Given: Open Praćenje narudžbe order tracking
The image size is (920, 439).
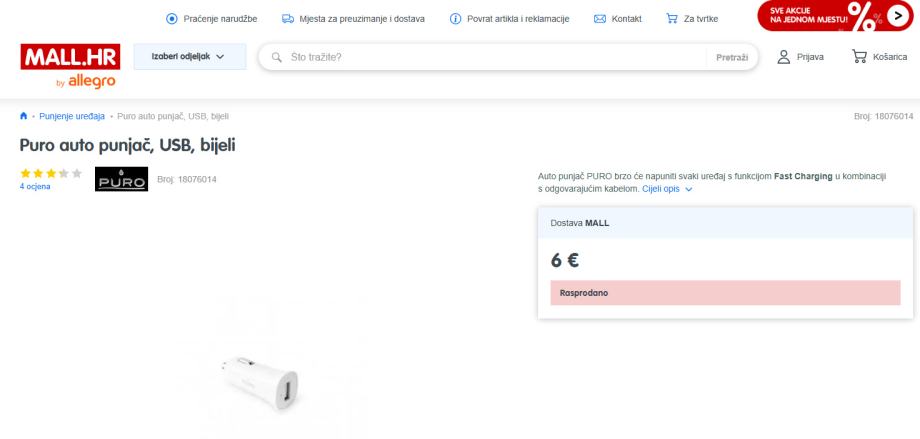Looking at the screenshot, I should pos(211,19).
